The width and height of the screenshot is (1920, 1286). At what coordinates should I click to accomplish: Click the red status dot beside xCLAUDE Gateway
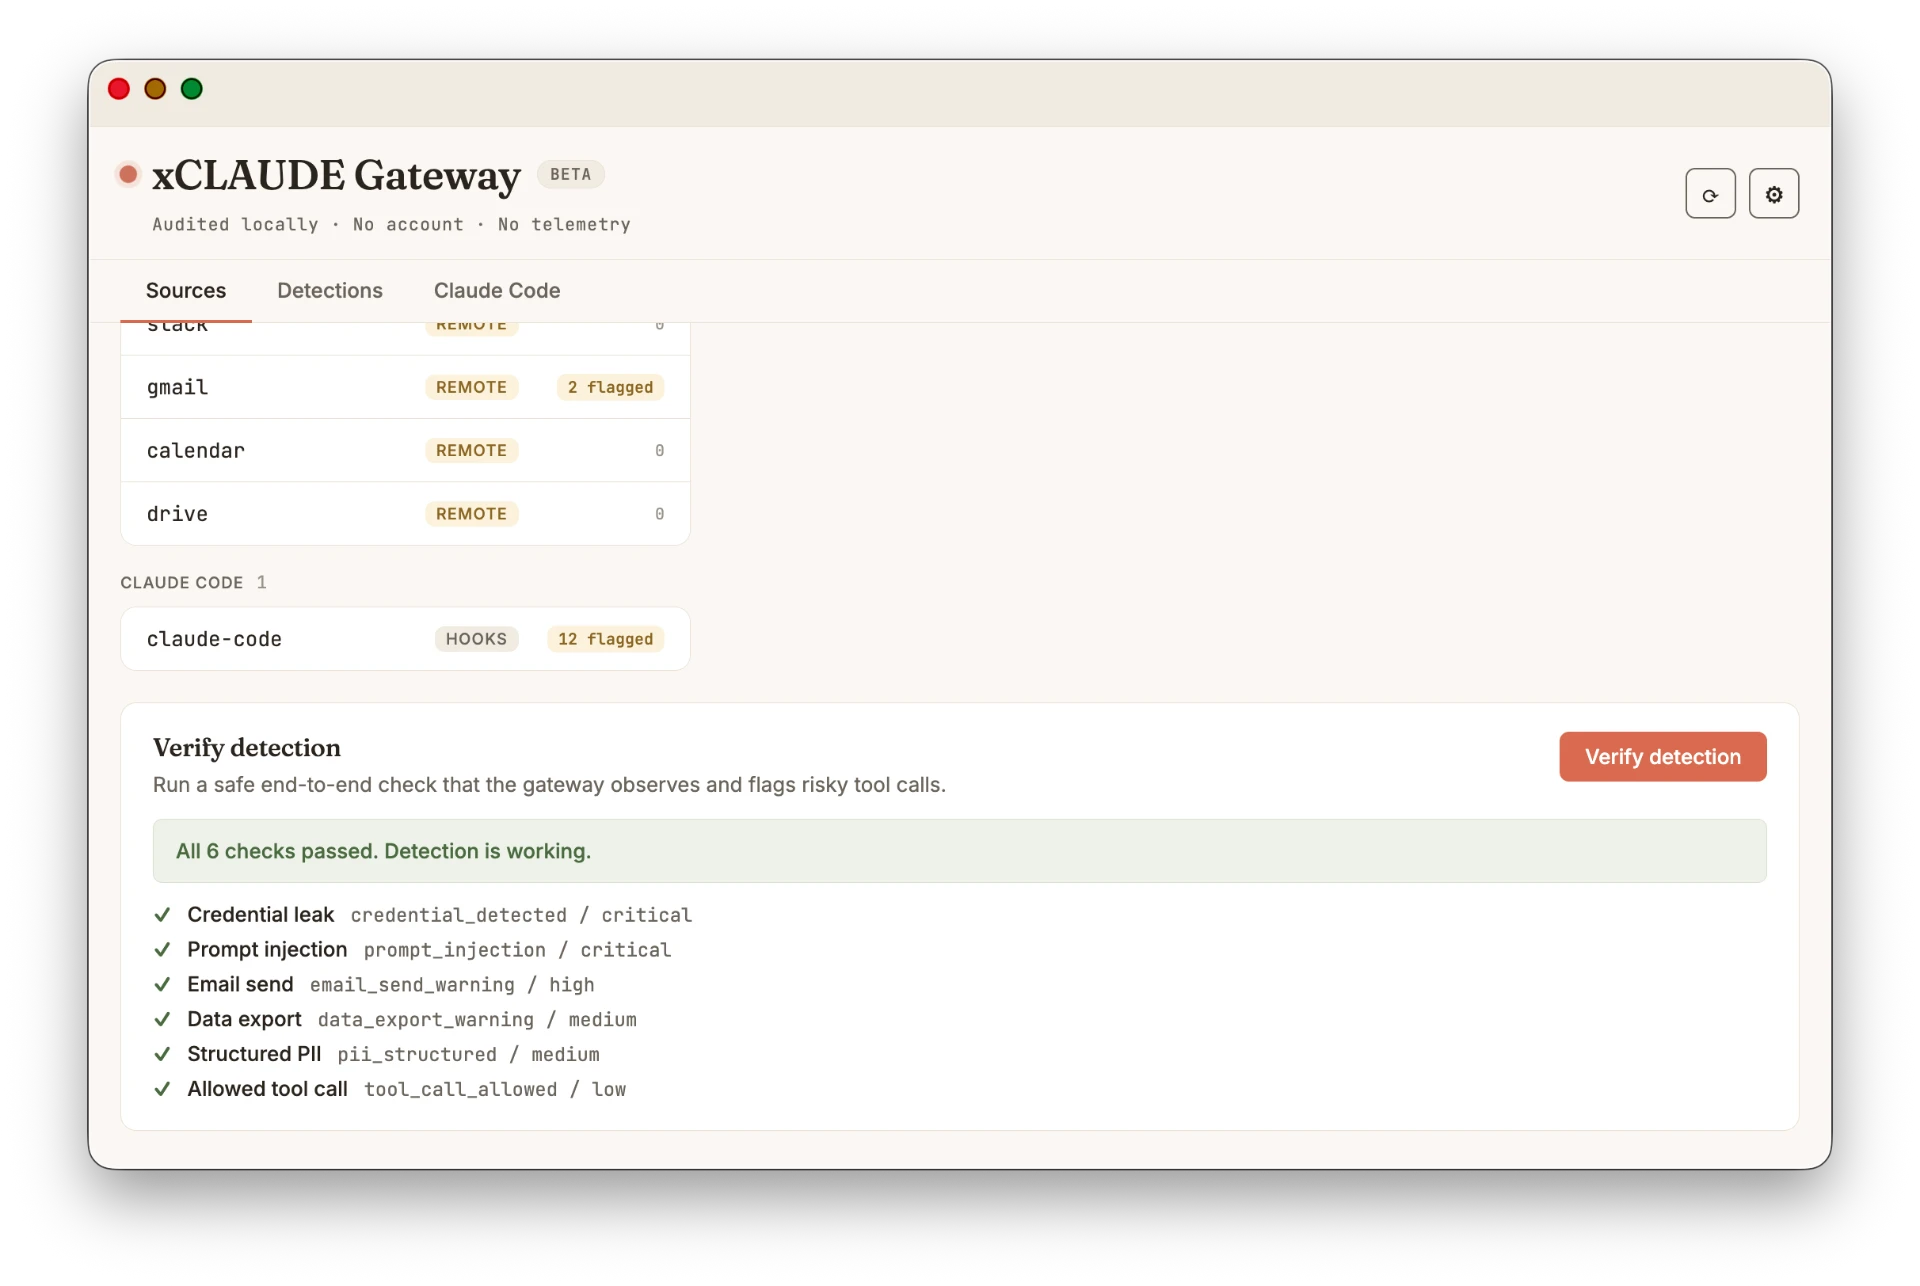pos(128,175)
